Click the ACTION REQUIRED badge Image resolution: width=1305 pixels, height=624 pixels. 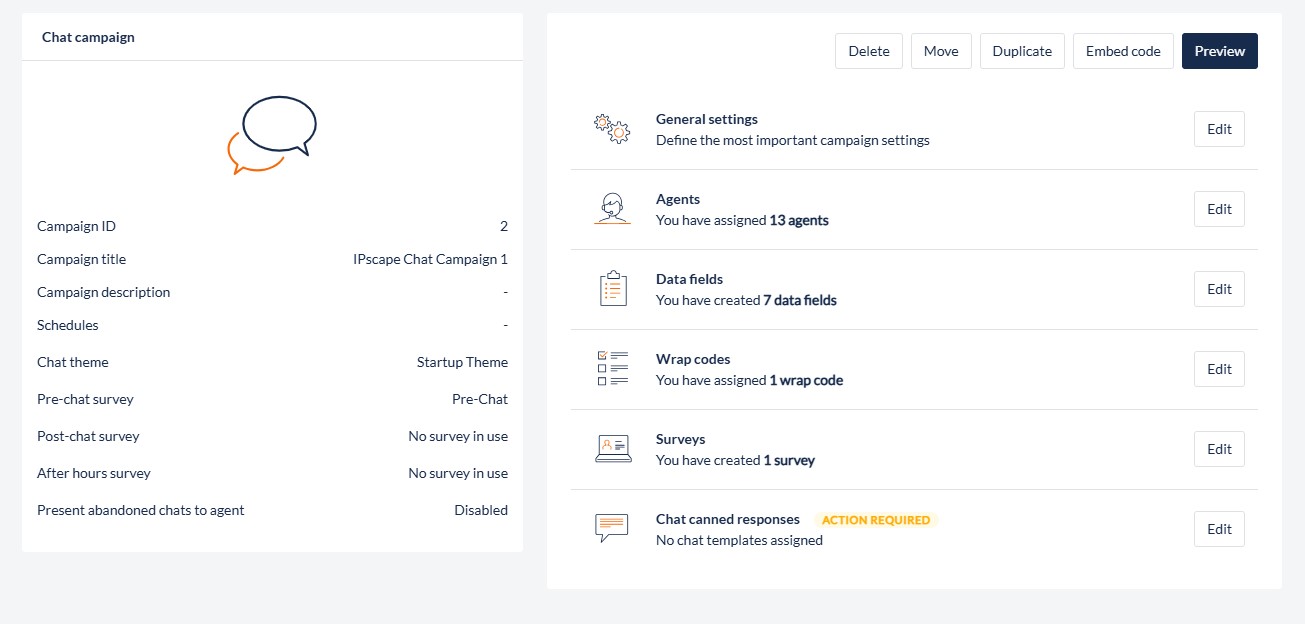(x=876, y=520)
